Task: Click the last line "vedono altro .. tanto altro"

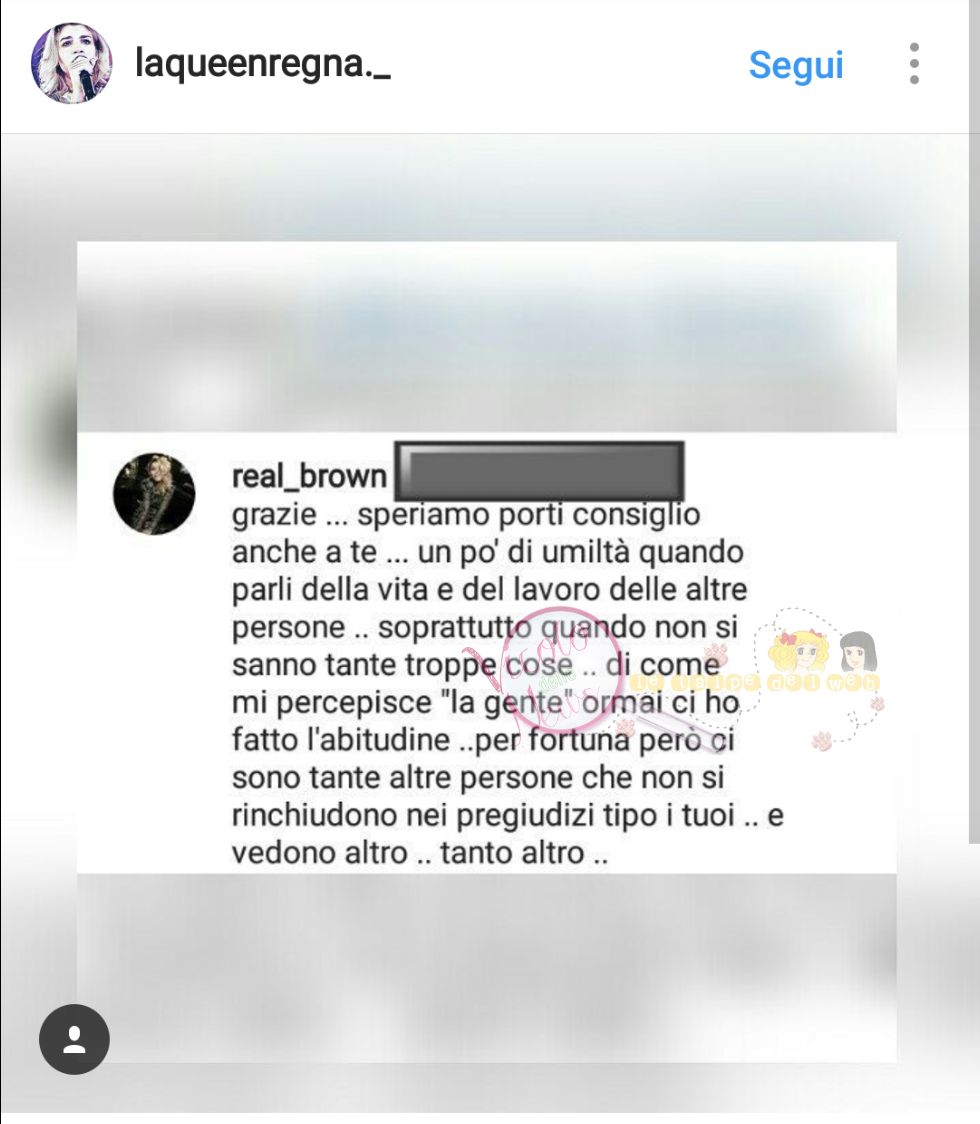Action: pyautogui.click(x=420, y=853)
